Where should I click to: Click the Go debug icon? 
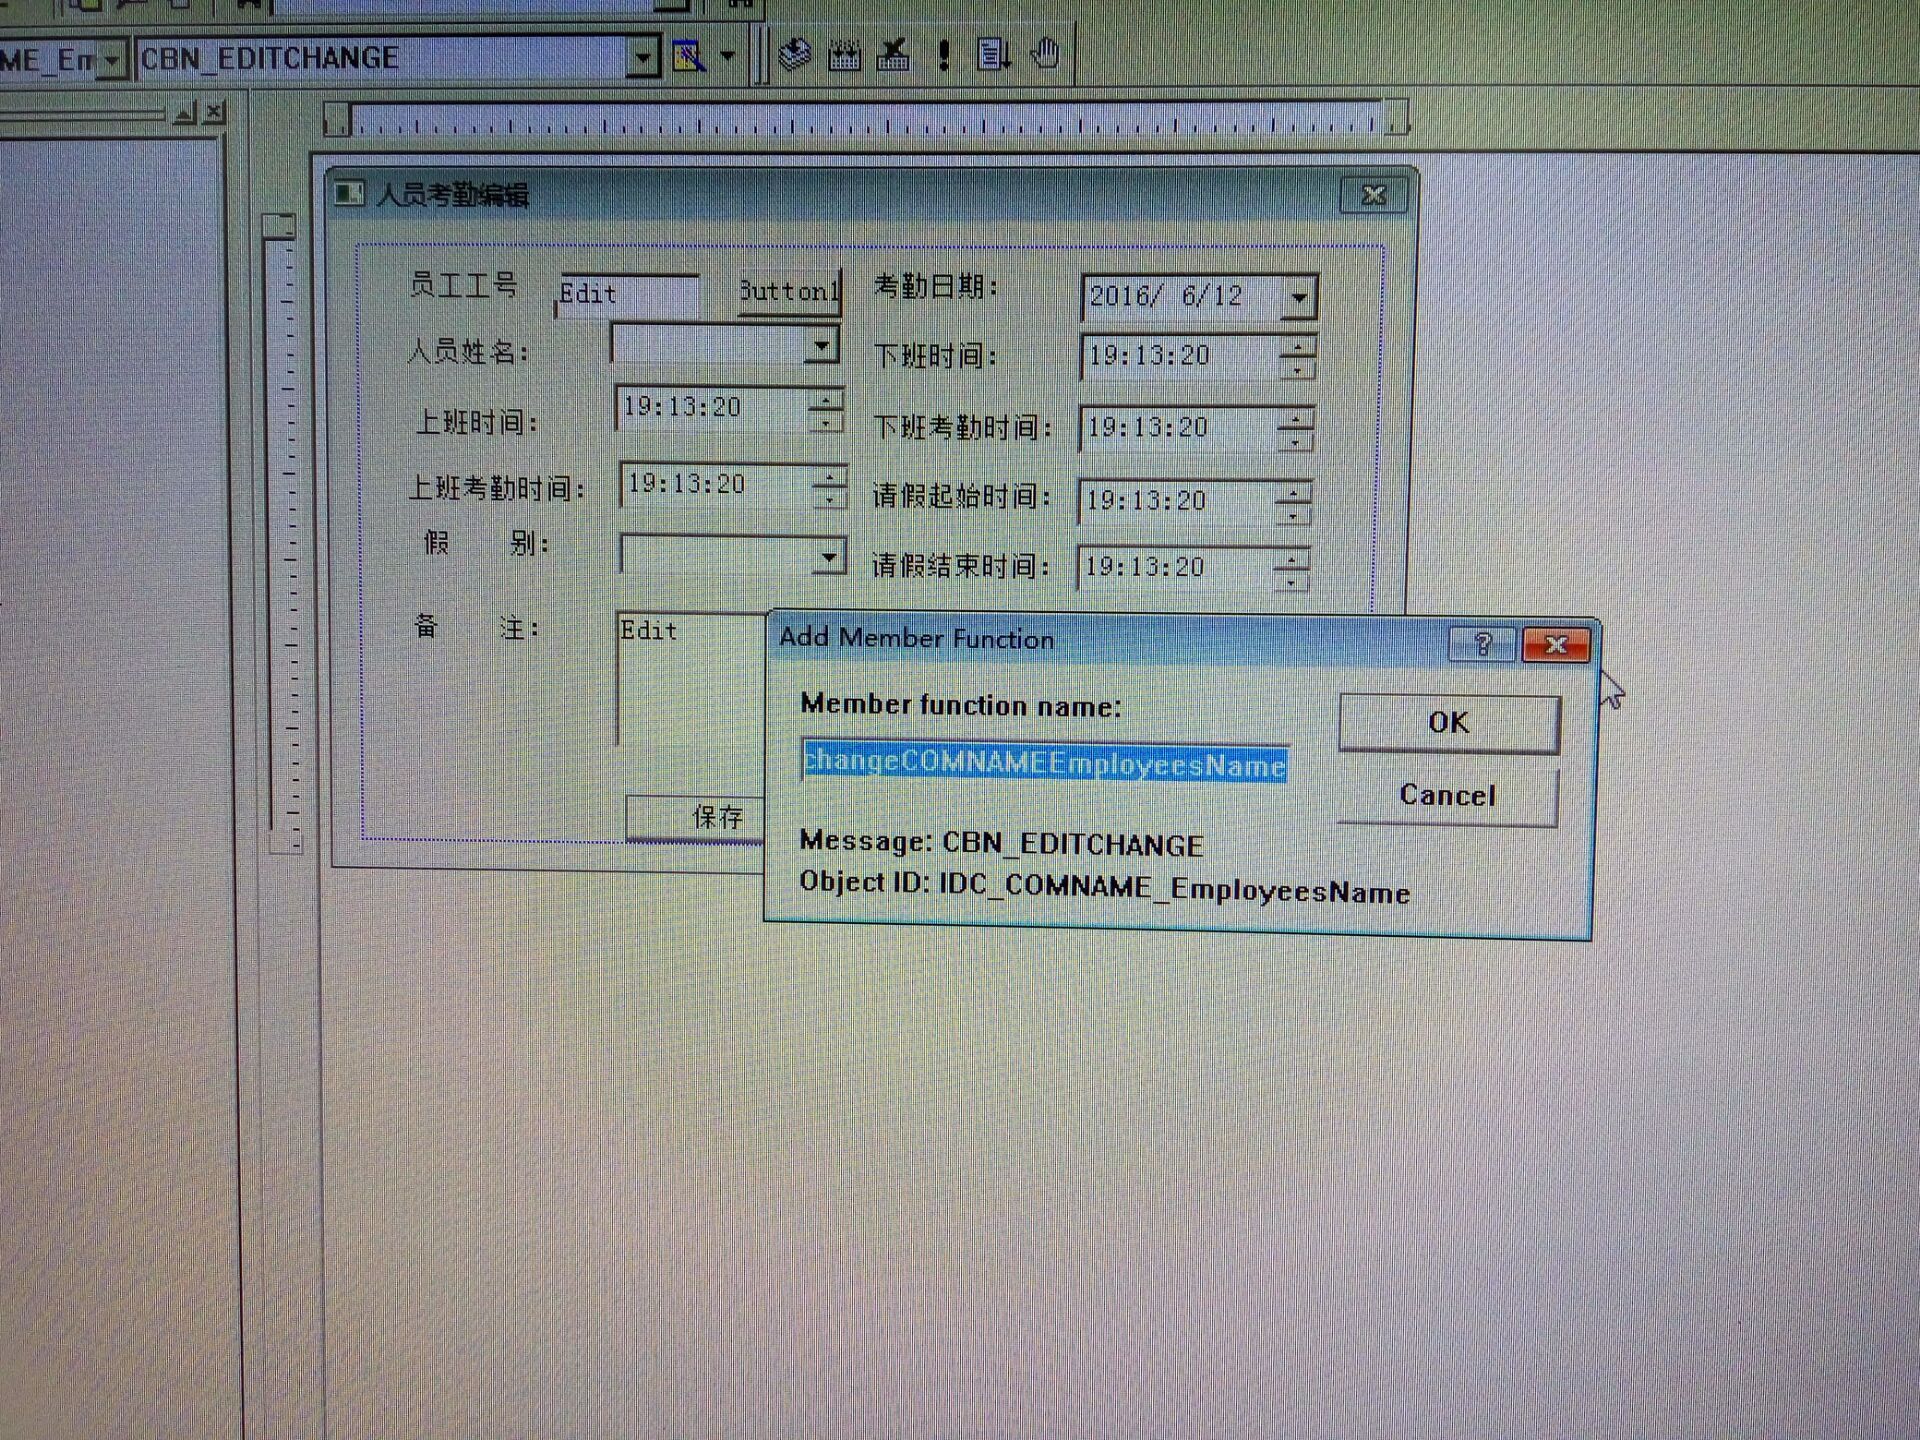(x=993, y=54)
